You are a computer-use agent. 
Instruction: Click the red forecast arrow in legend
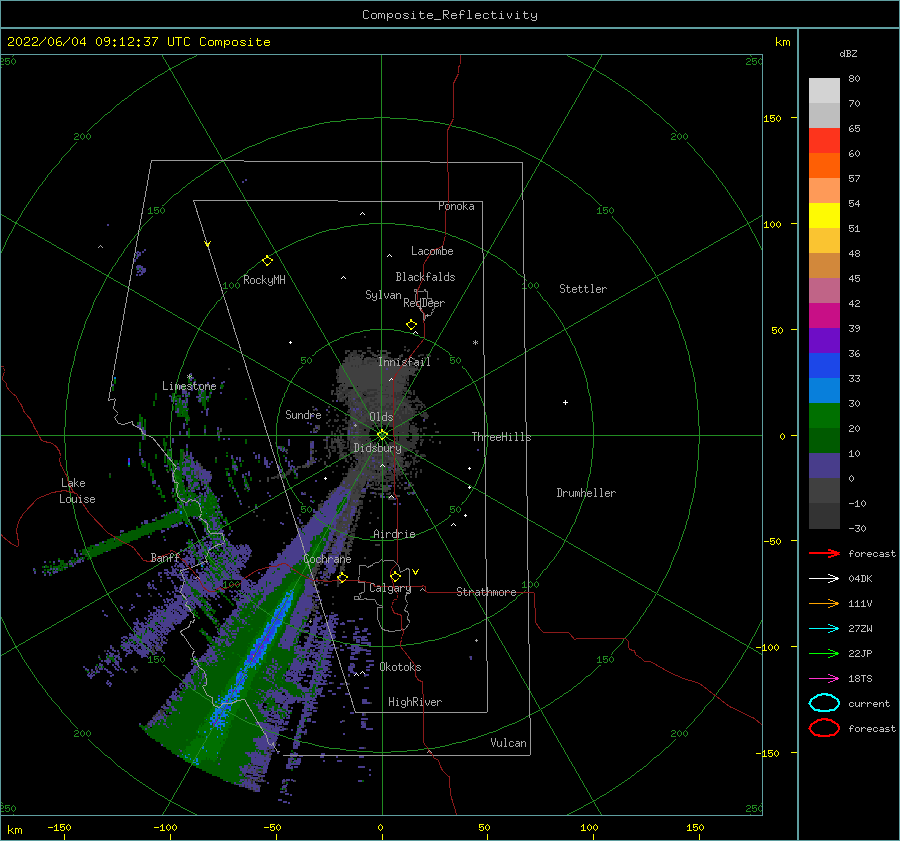824,553
